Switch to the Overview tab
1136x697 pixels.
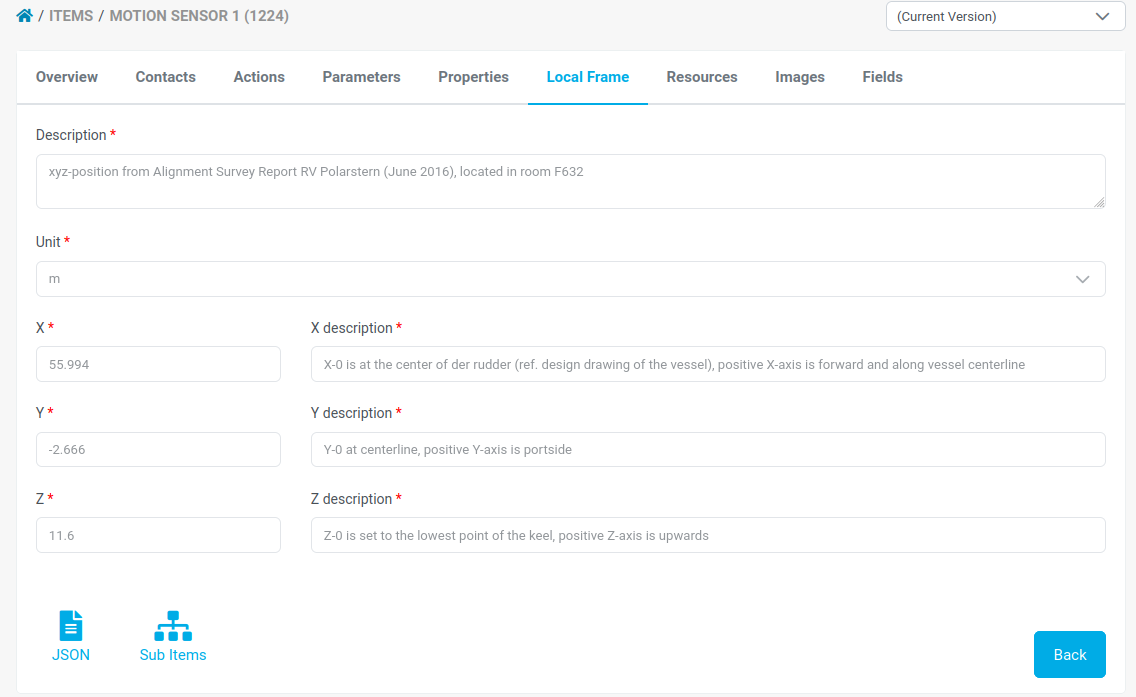(67, 77)
